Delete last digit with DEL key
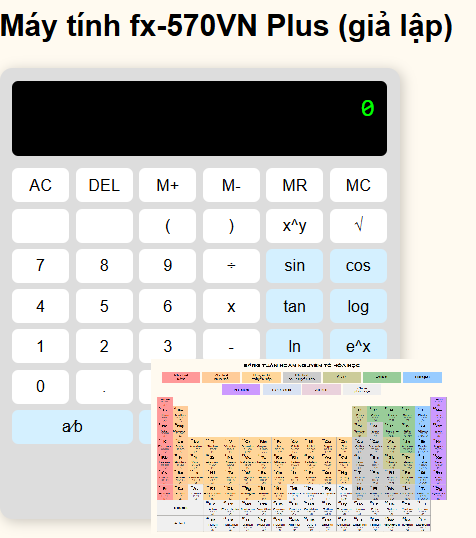The height and width of the screenshot is (538, 476). click(104, 185)
